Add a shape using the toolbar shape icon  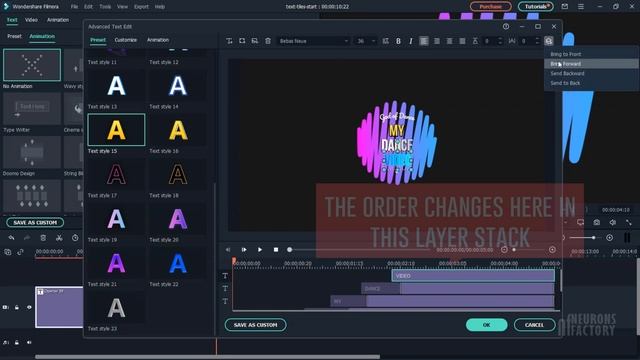(x=242, y=41)
